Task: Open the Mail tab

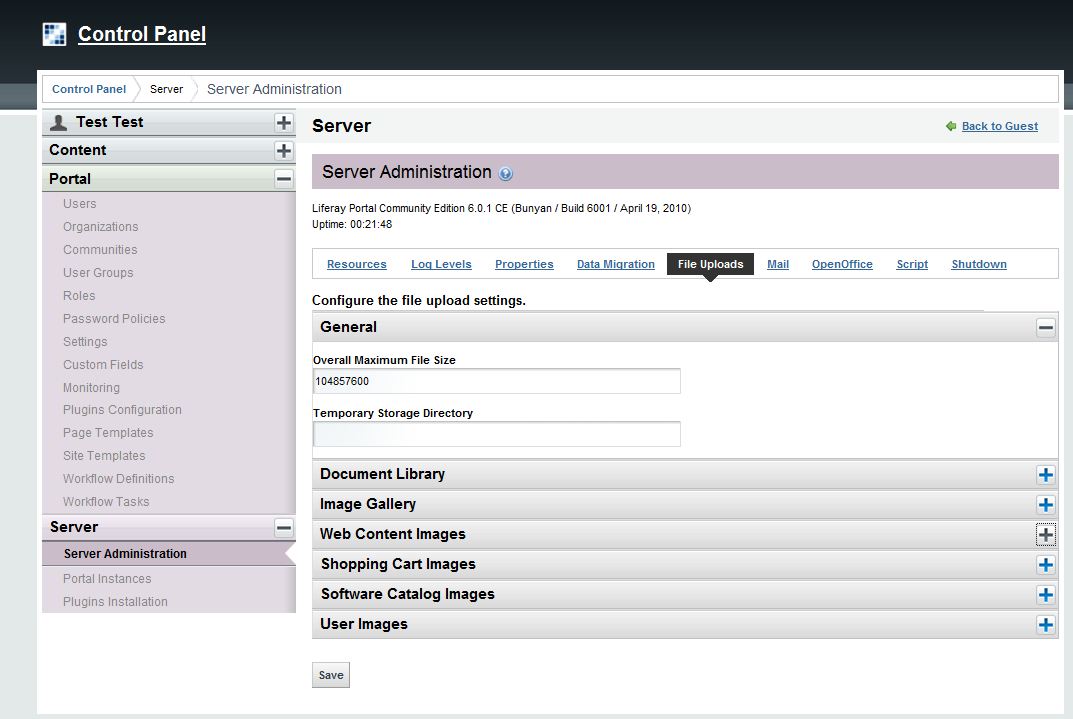Action: click(778, 264)
